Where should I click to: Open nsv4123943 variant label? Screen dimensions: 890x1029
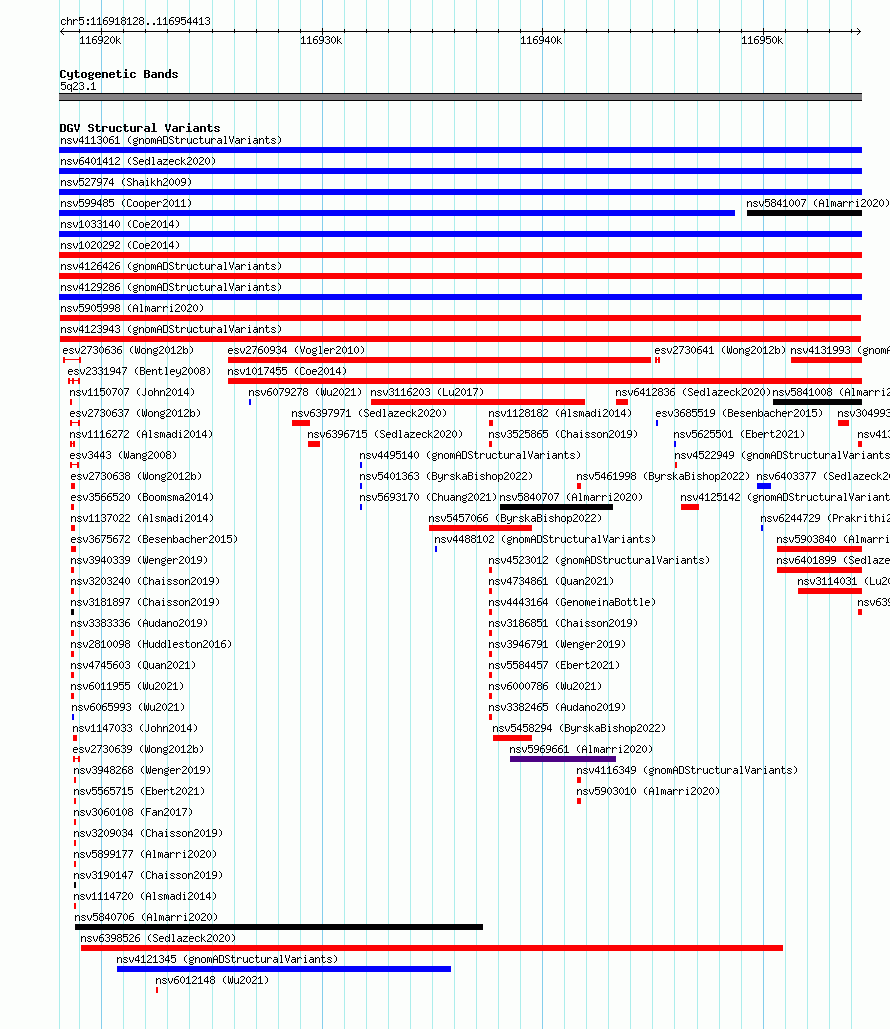pyautogui.click(x=171, y=329)
